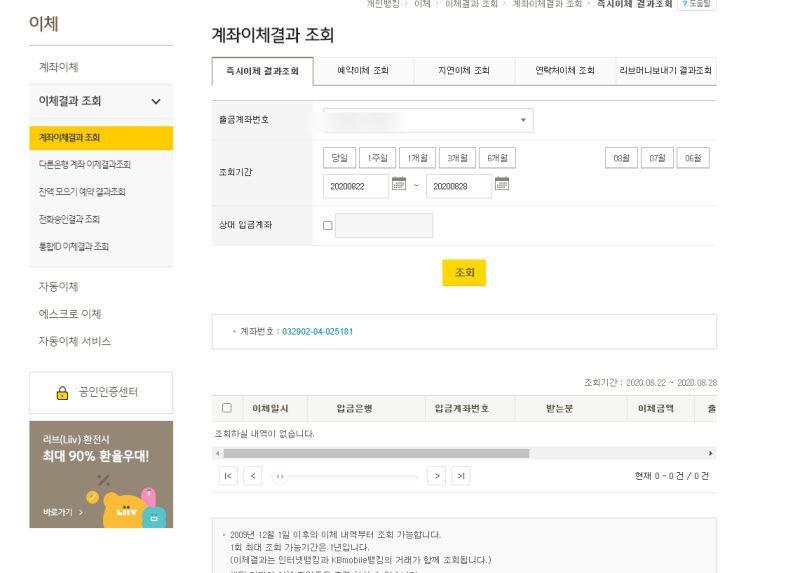Click the 계좌이체결과 조회 breadcrumb
This screenshot has width=800, height=573.
[x=547, y=4]
